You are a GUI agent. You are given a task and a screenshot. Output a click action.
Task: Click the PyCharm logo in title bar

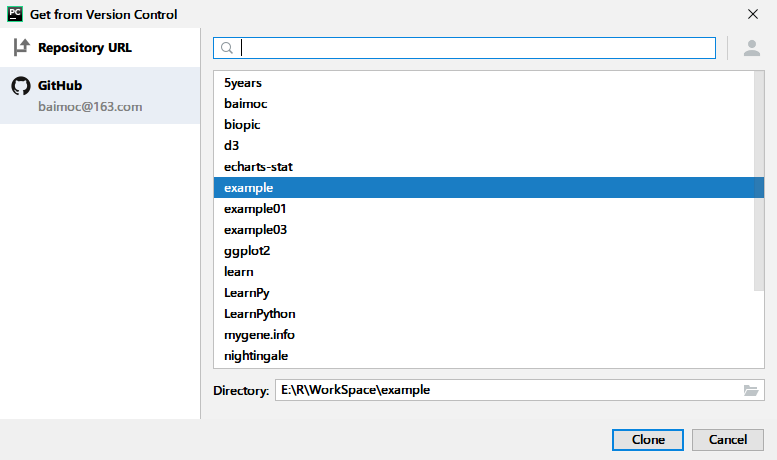pyautogui.click(x=15, y=14)
